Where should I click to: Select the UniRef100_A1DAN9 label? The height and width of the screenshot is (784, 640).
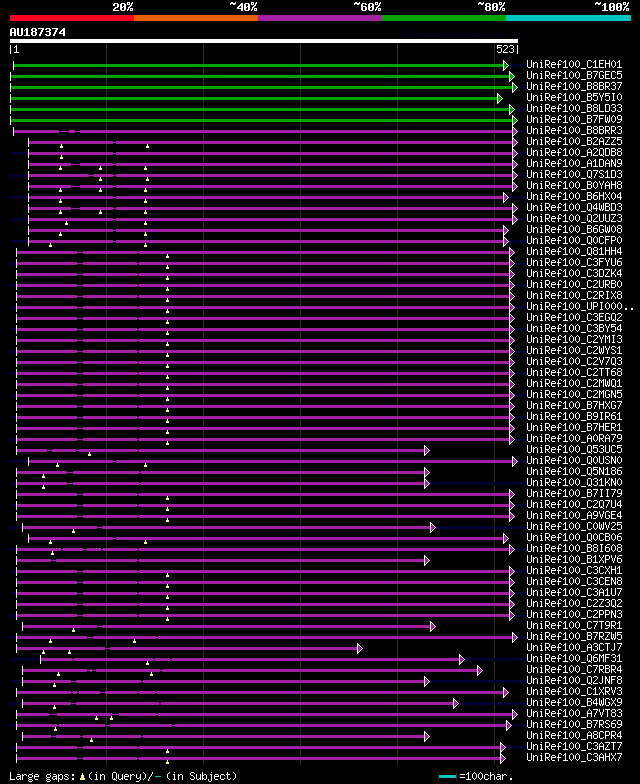574,164
